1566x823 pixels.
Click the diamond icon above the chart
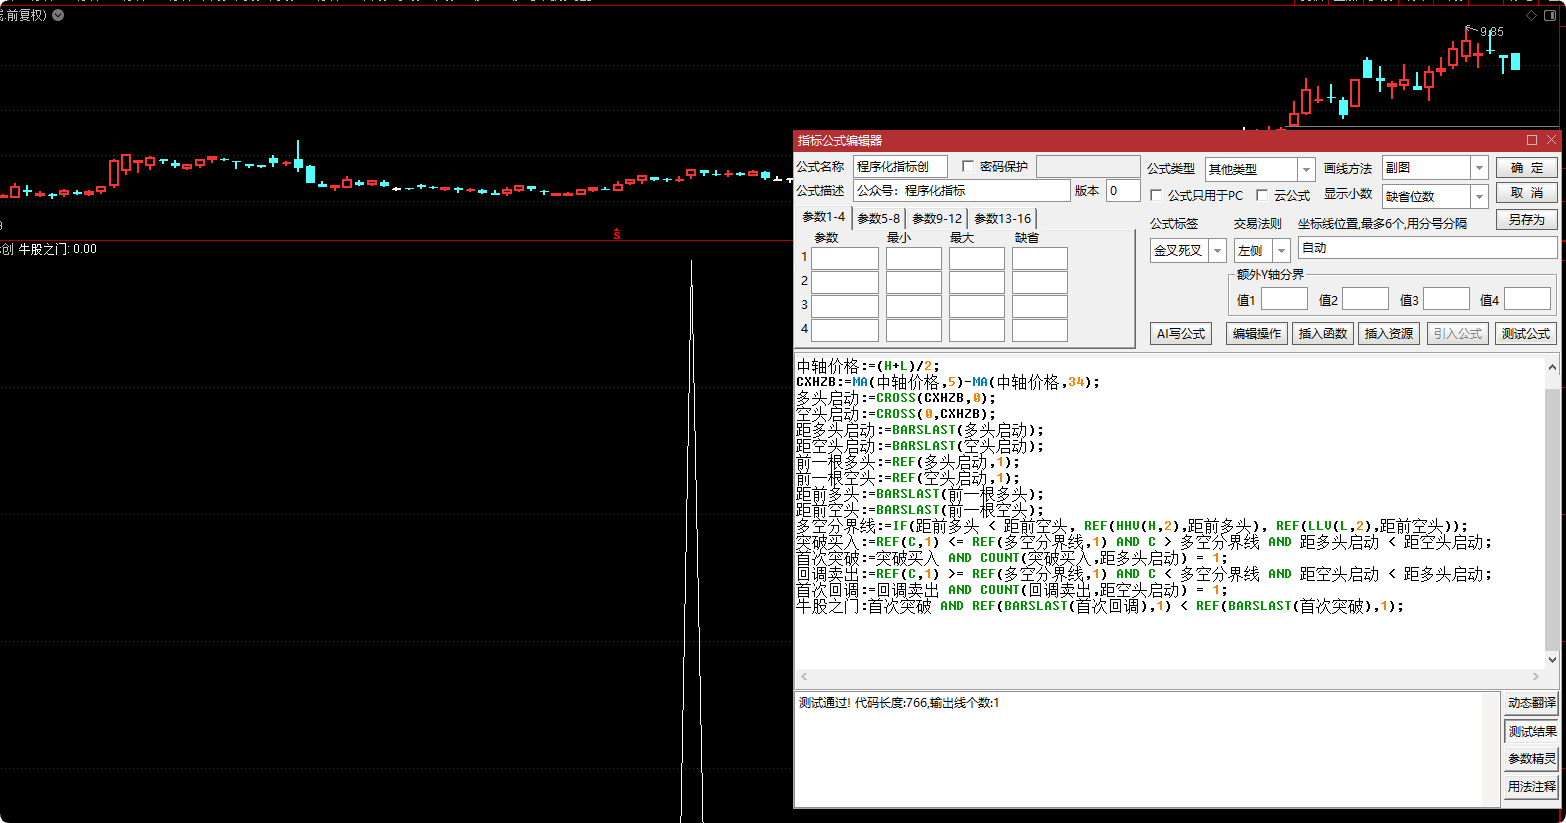(x=1531, y=16)
